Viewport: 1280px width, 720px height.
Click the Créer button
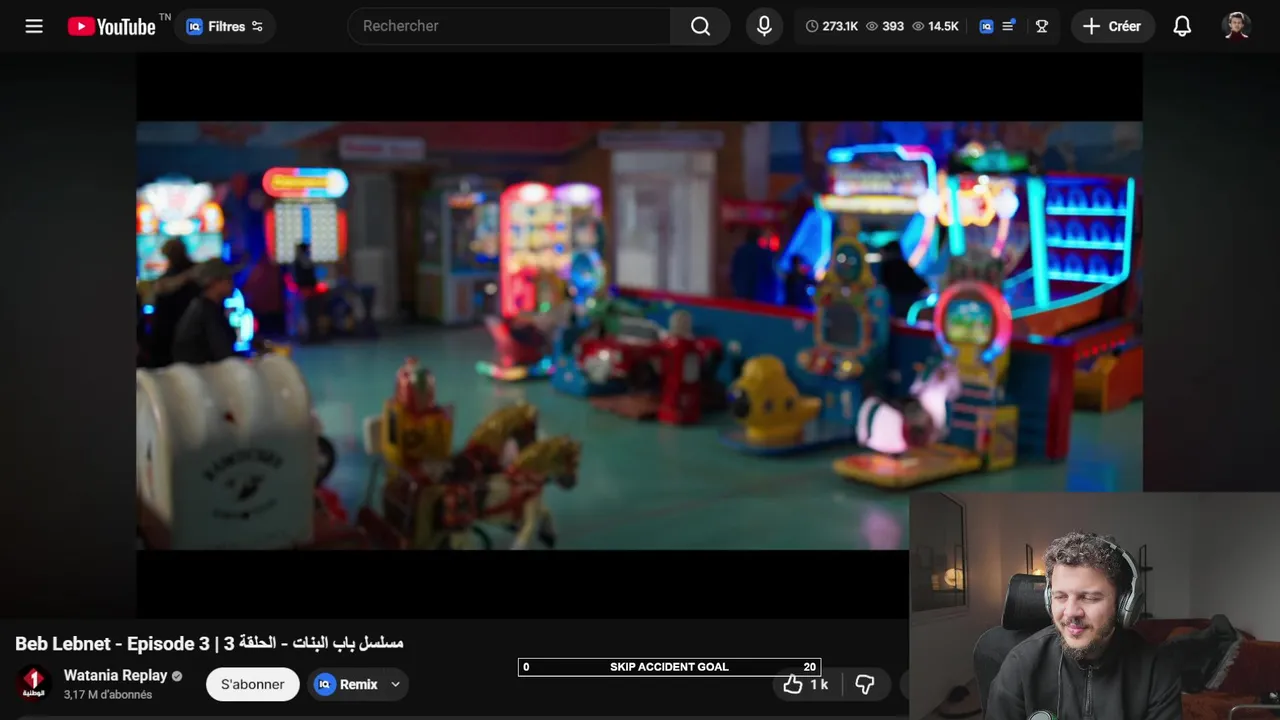pyautogui.click(x=1112, y=26)
